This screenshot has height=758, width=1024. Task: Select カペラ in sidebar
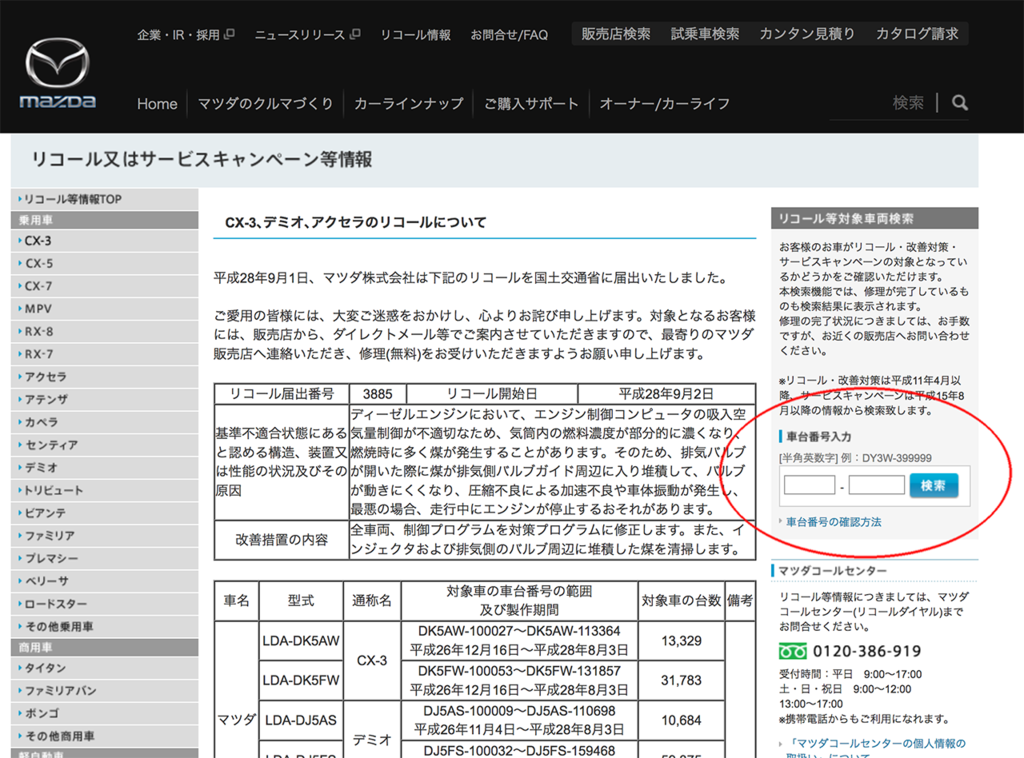(x=104, y=422)
